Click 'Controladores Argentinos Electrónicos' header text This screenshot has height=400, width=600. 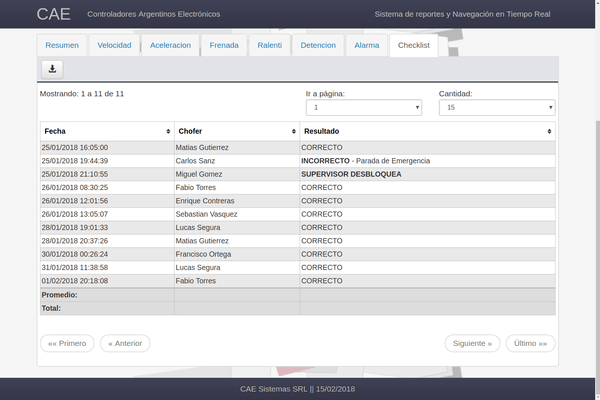pyautogui.click(x=153, y=14)
